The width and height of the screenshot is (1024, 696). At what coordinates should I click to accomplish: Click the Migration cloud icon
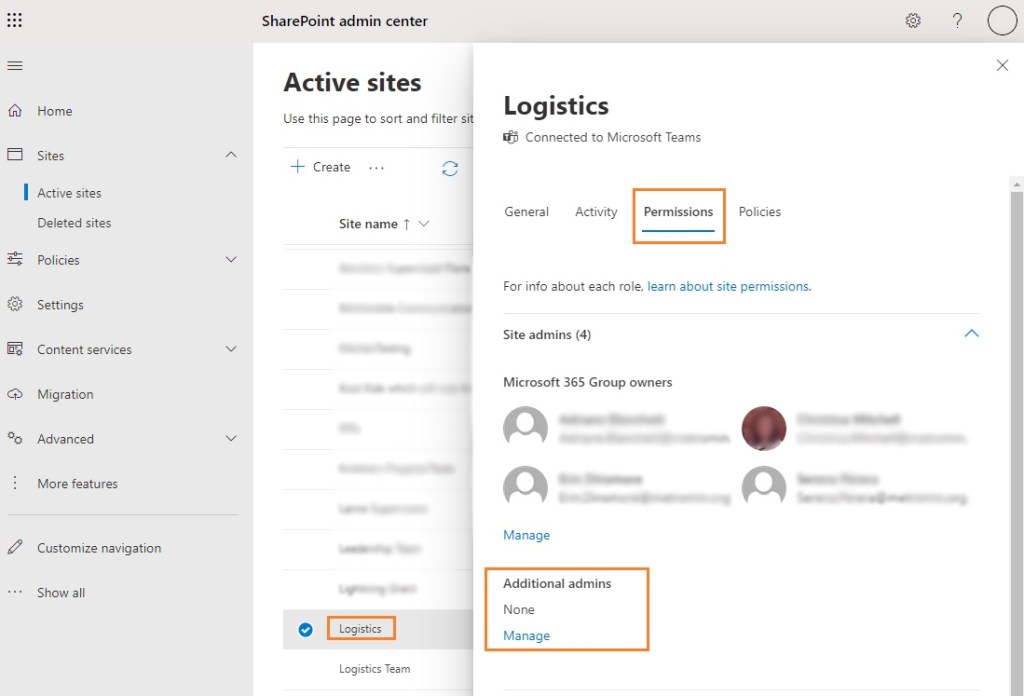(15, 394)
